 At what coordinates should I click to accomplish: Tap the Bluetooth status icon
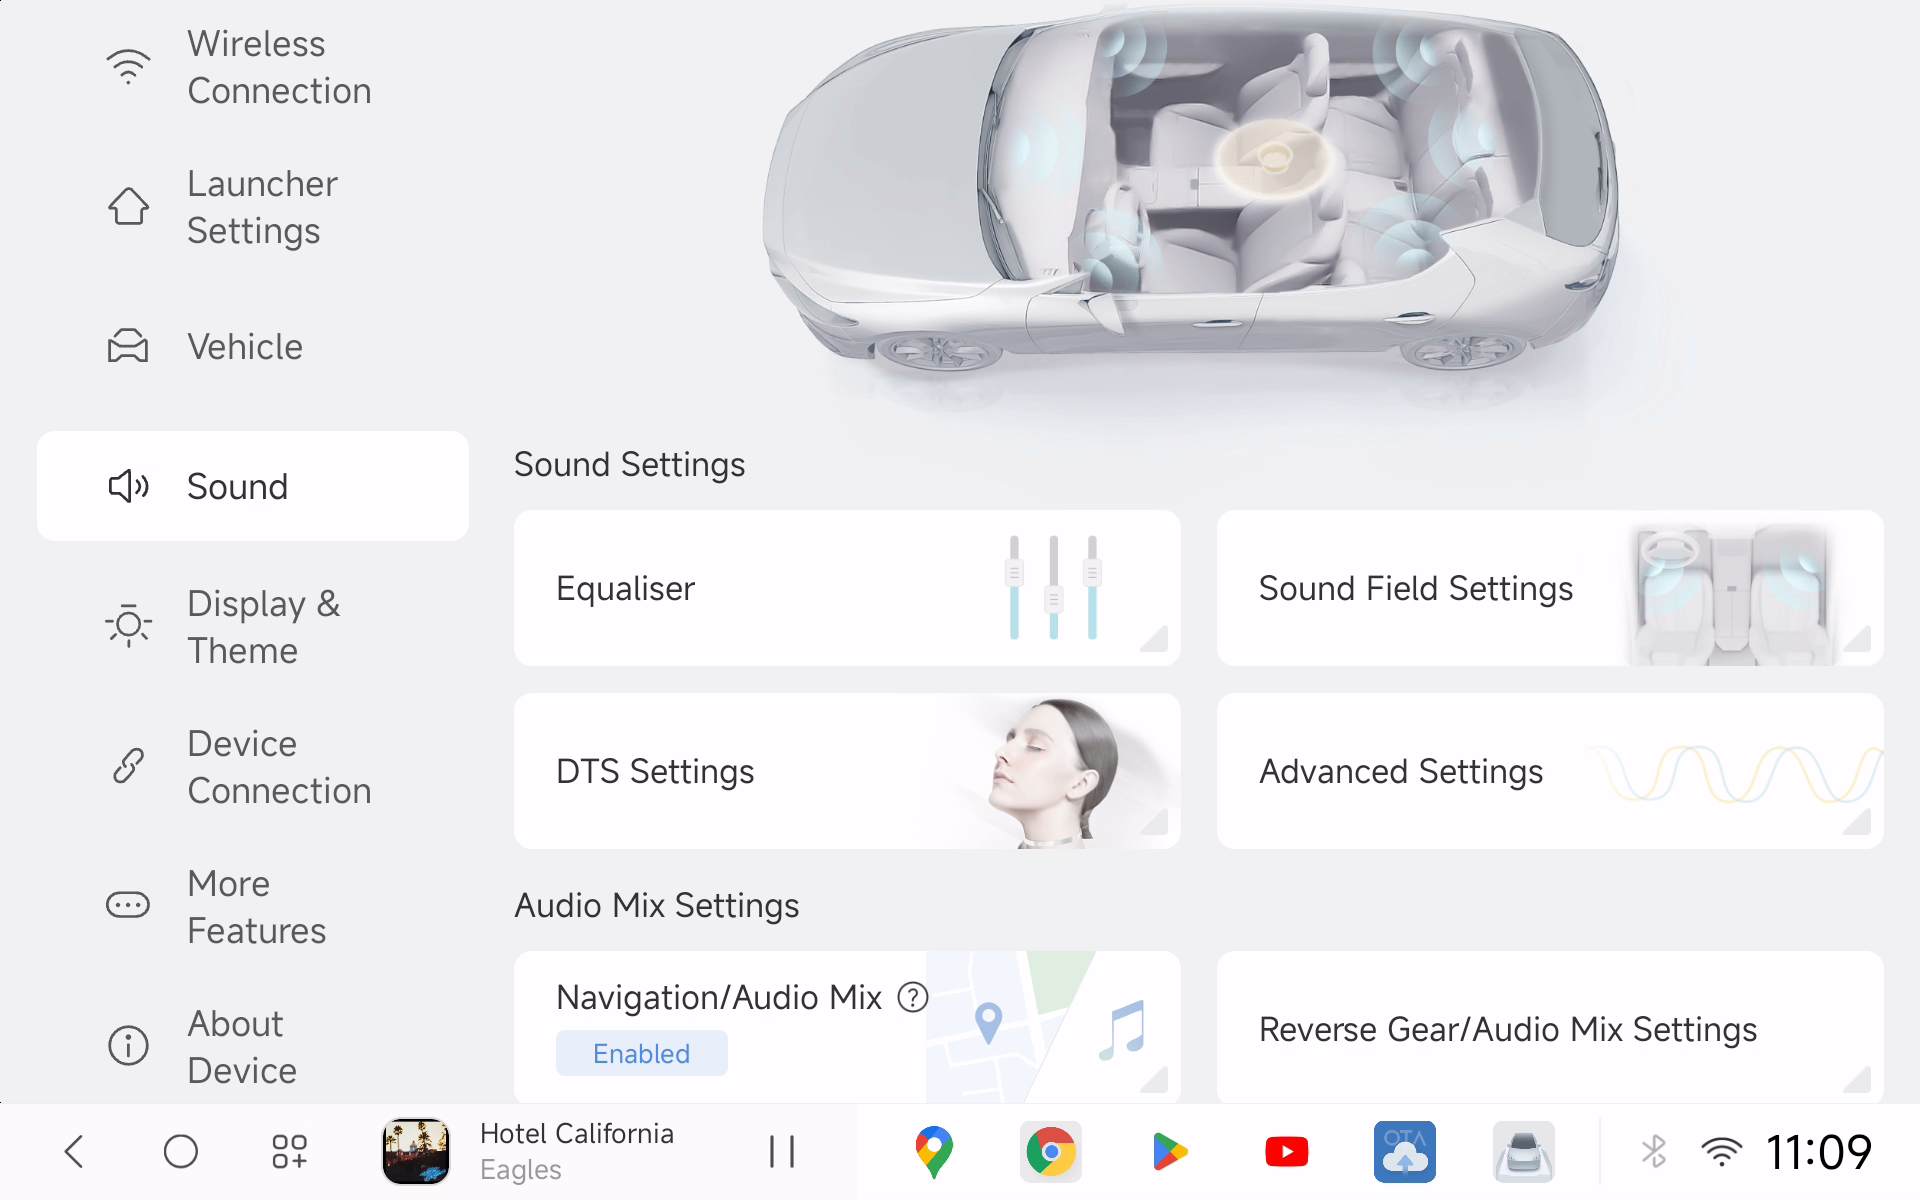[1654, 1151]
